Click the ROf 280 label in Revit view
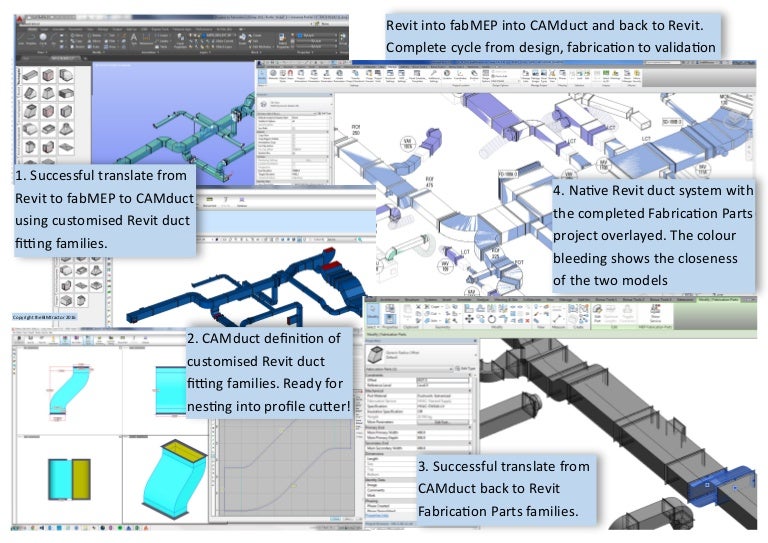The height and width of the screenshot is (543, 768). click(356, 130)
